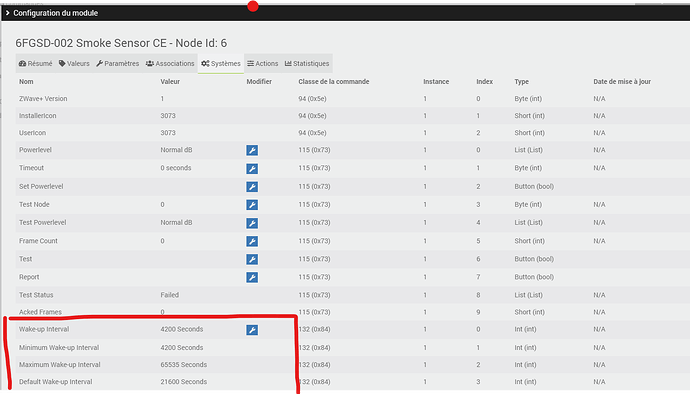Click the wrench icon in the Test row
Image resolution: width=690 pixels, height=394 pixels.
tap(252, 259)
